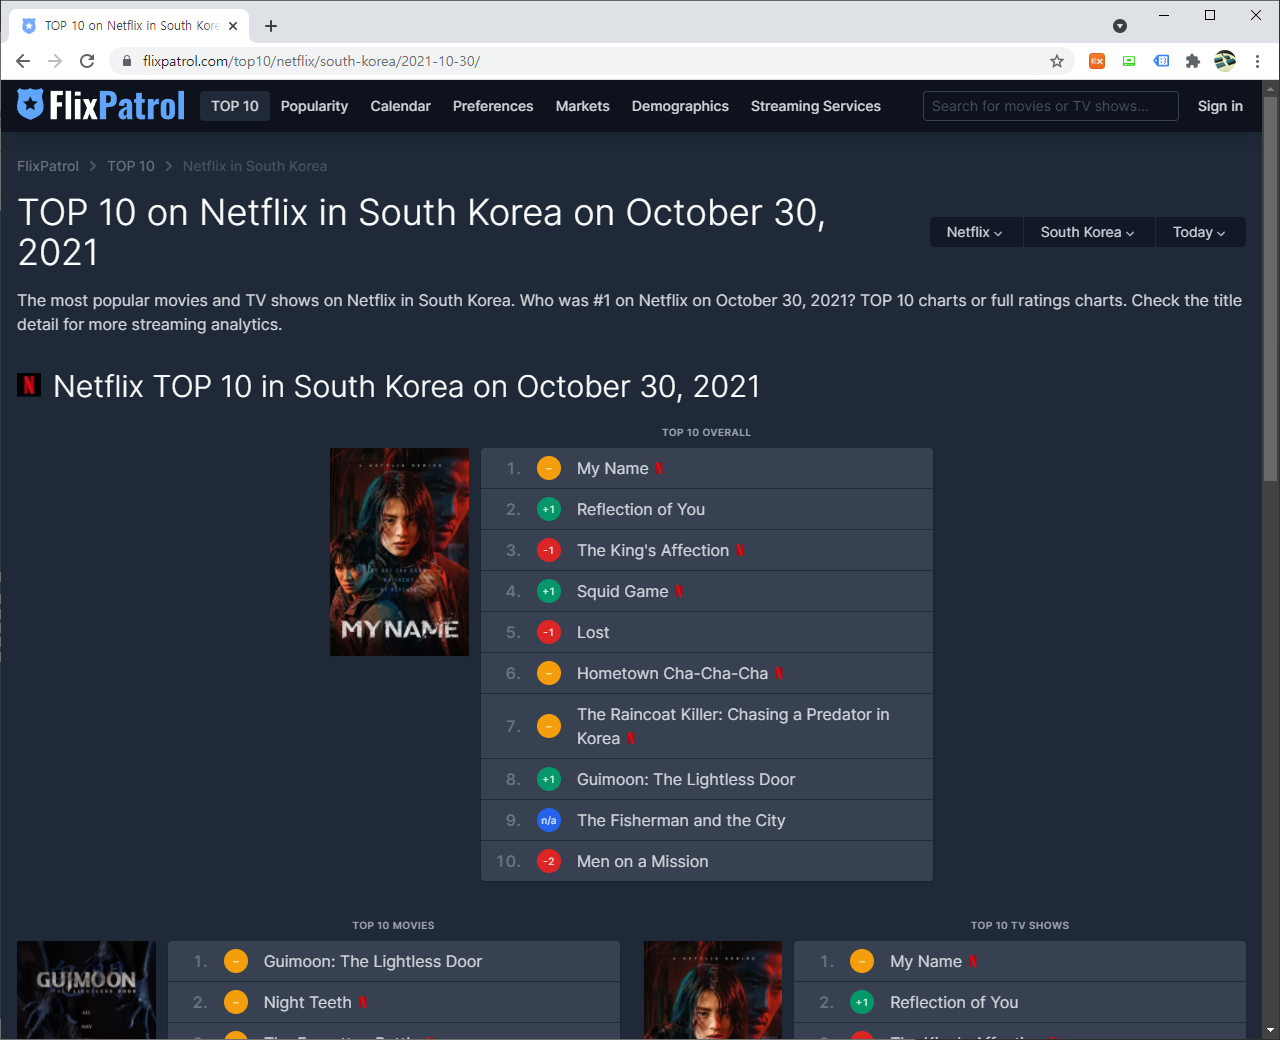
Task: Open new browser tab
Action: (x=271, y=26)
